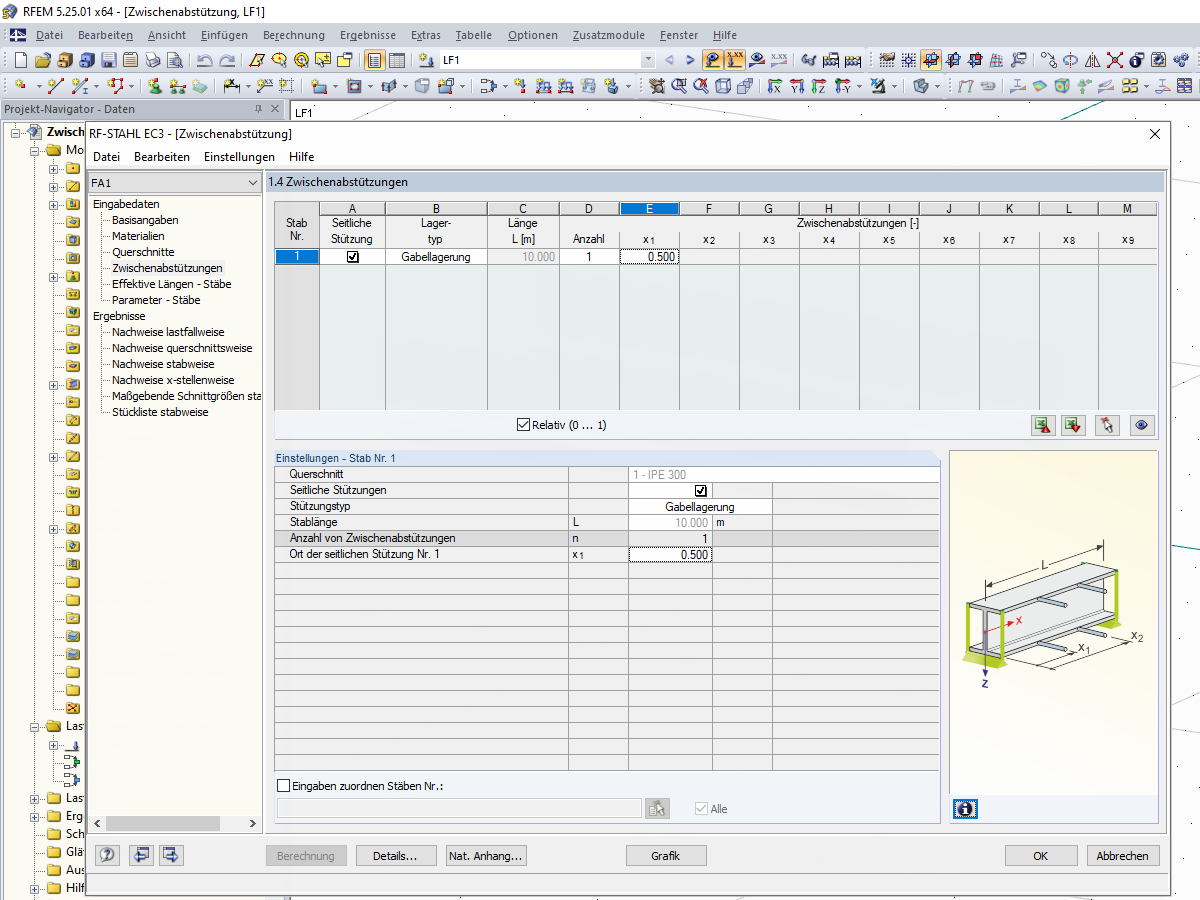The image size is (1200, 900).
Task: Click the disabled member-pick icon beside the field
Action: click(x=657, y=809)
